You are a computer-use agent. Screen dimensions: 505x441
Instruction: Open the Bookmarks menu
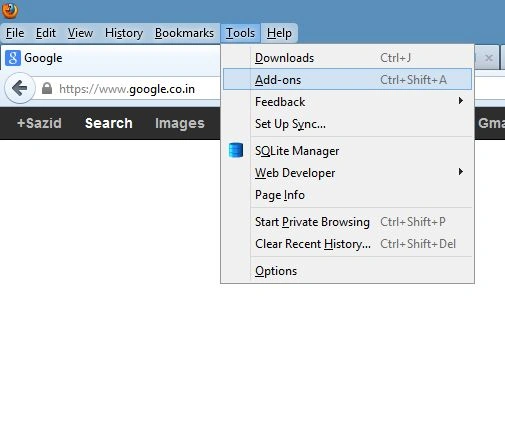coord(184,33)
